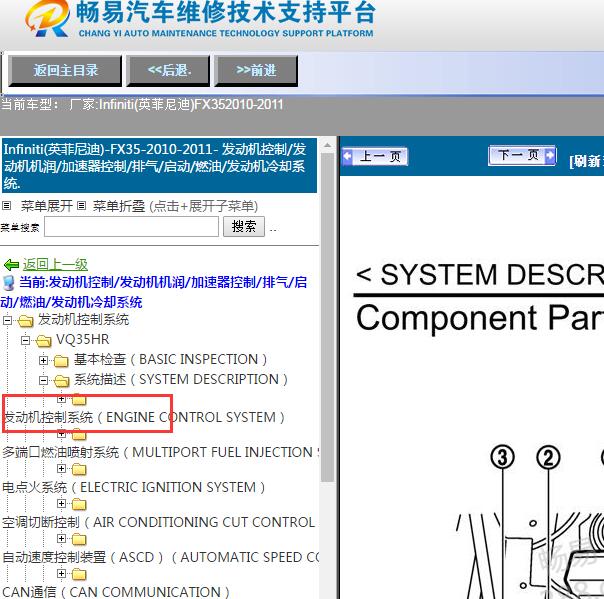Image resolution: width=604 pixels, height=599 pixels.
Task: Go forward with the >>前进 button
Action: tap(256, 70)
